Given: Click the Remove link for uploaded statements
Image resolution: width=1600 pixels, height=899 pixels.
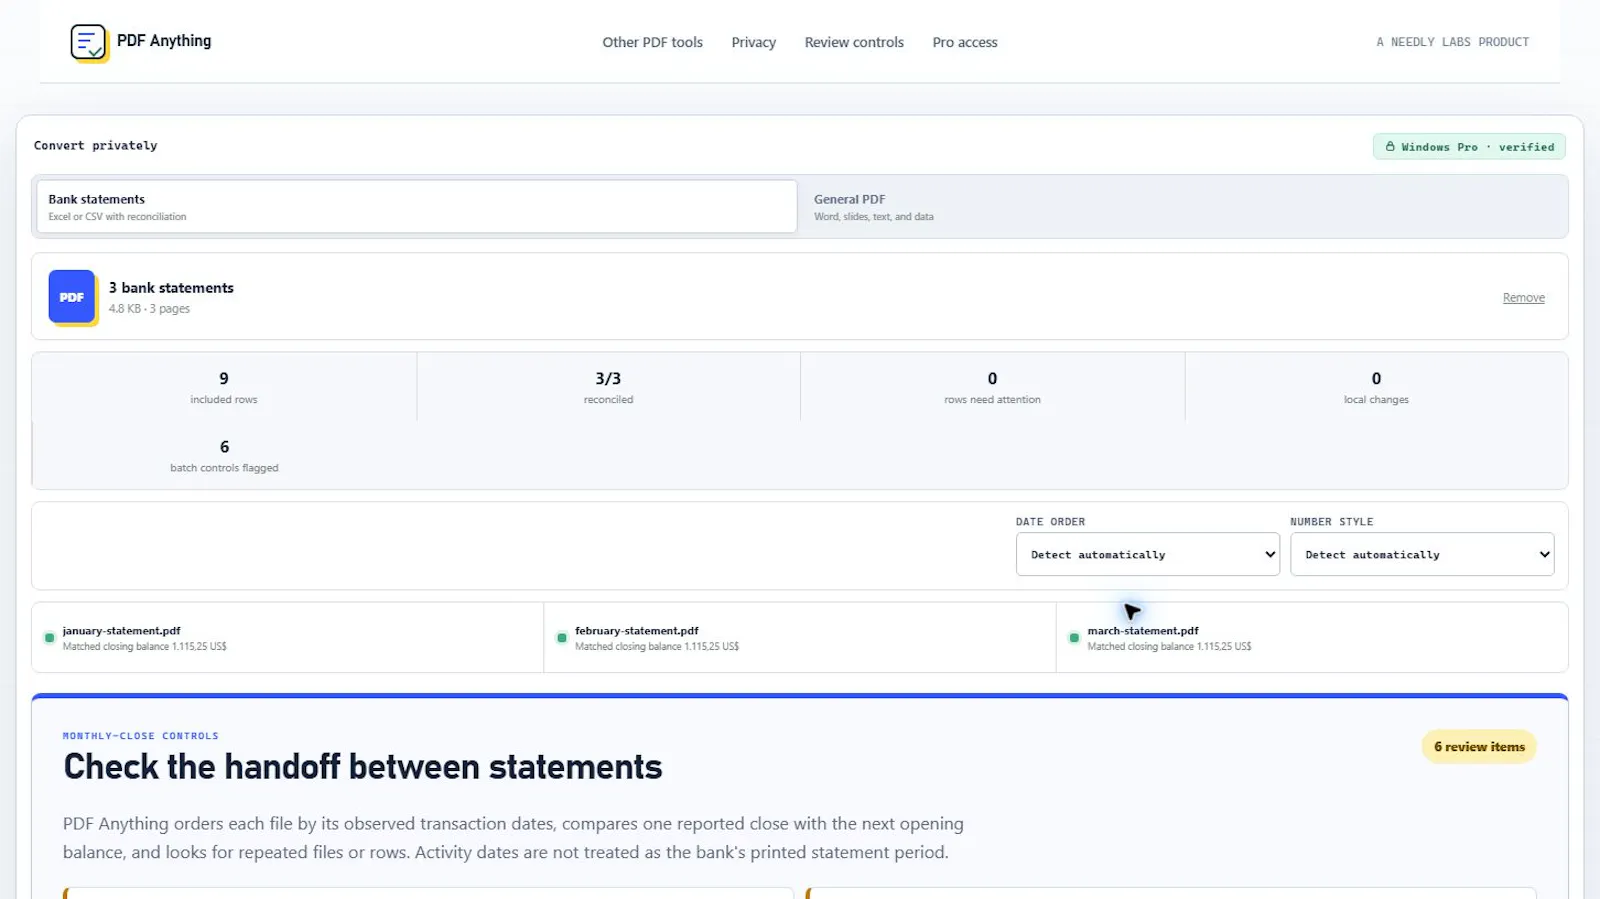Looking at the screenshot, I should click(x=1523, y=298).
